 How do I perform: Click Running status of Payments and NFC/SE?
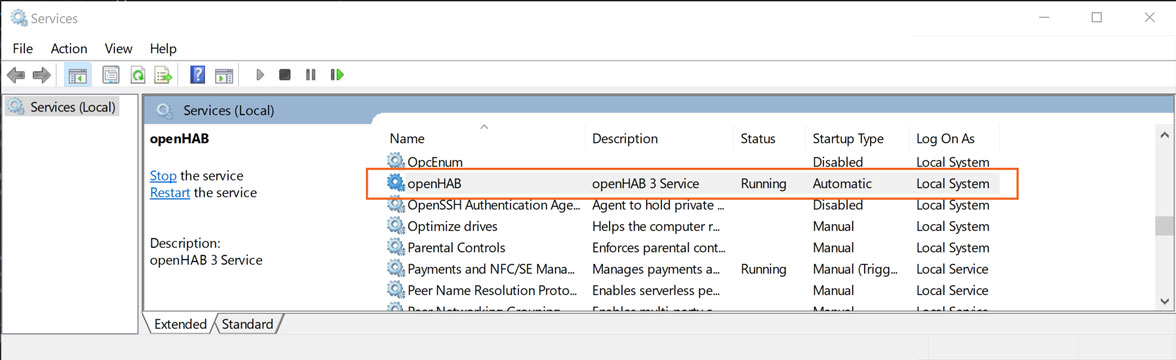click(x=764, y=268)
